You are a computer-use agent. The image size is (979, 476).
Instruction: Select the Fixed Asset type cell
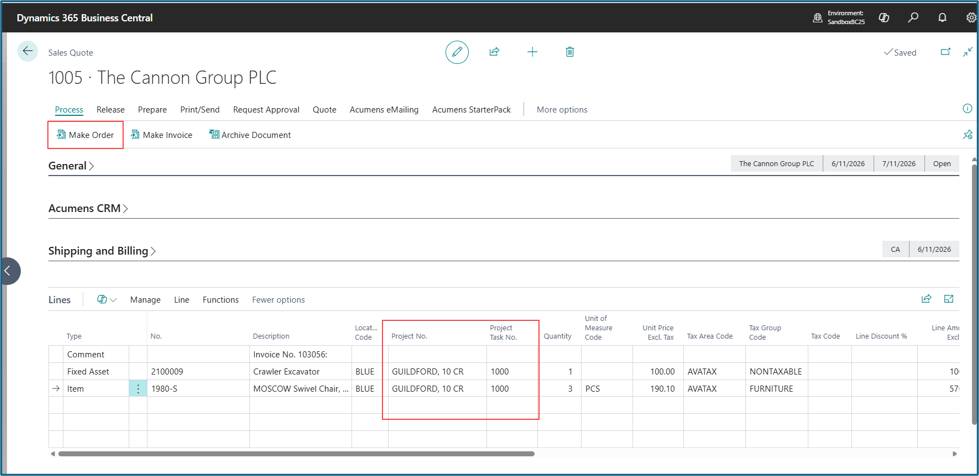pyautogui.click(x=96, y=371)
